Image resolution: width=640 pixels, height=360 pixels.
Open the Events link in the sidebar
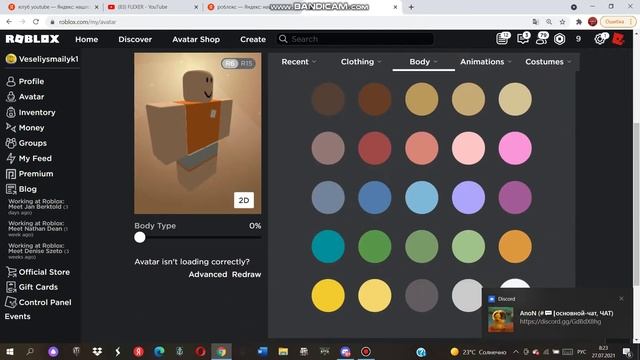pyautogui.click(x=18, y=316)
